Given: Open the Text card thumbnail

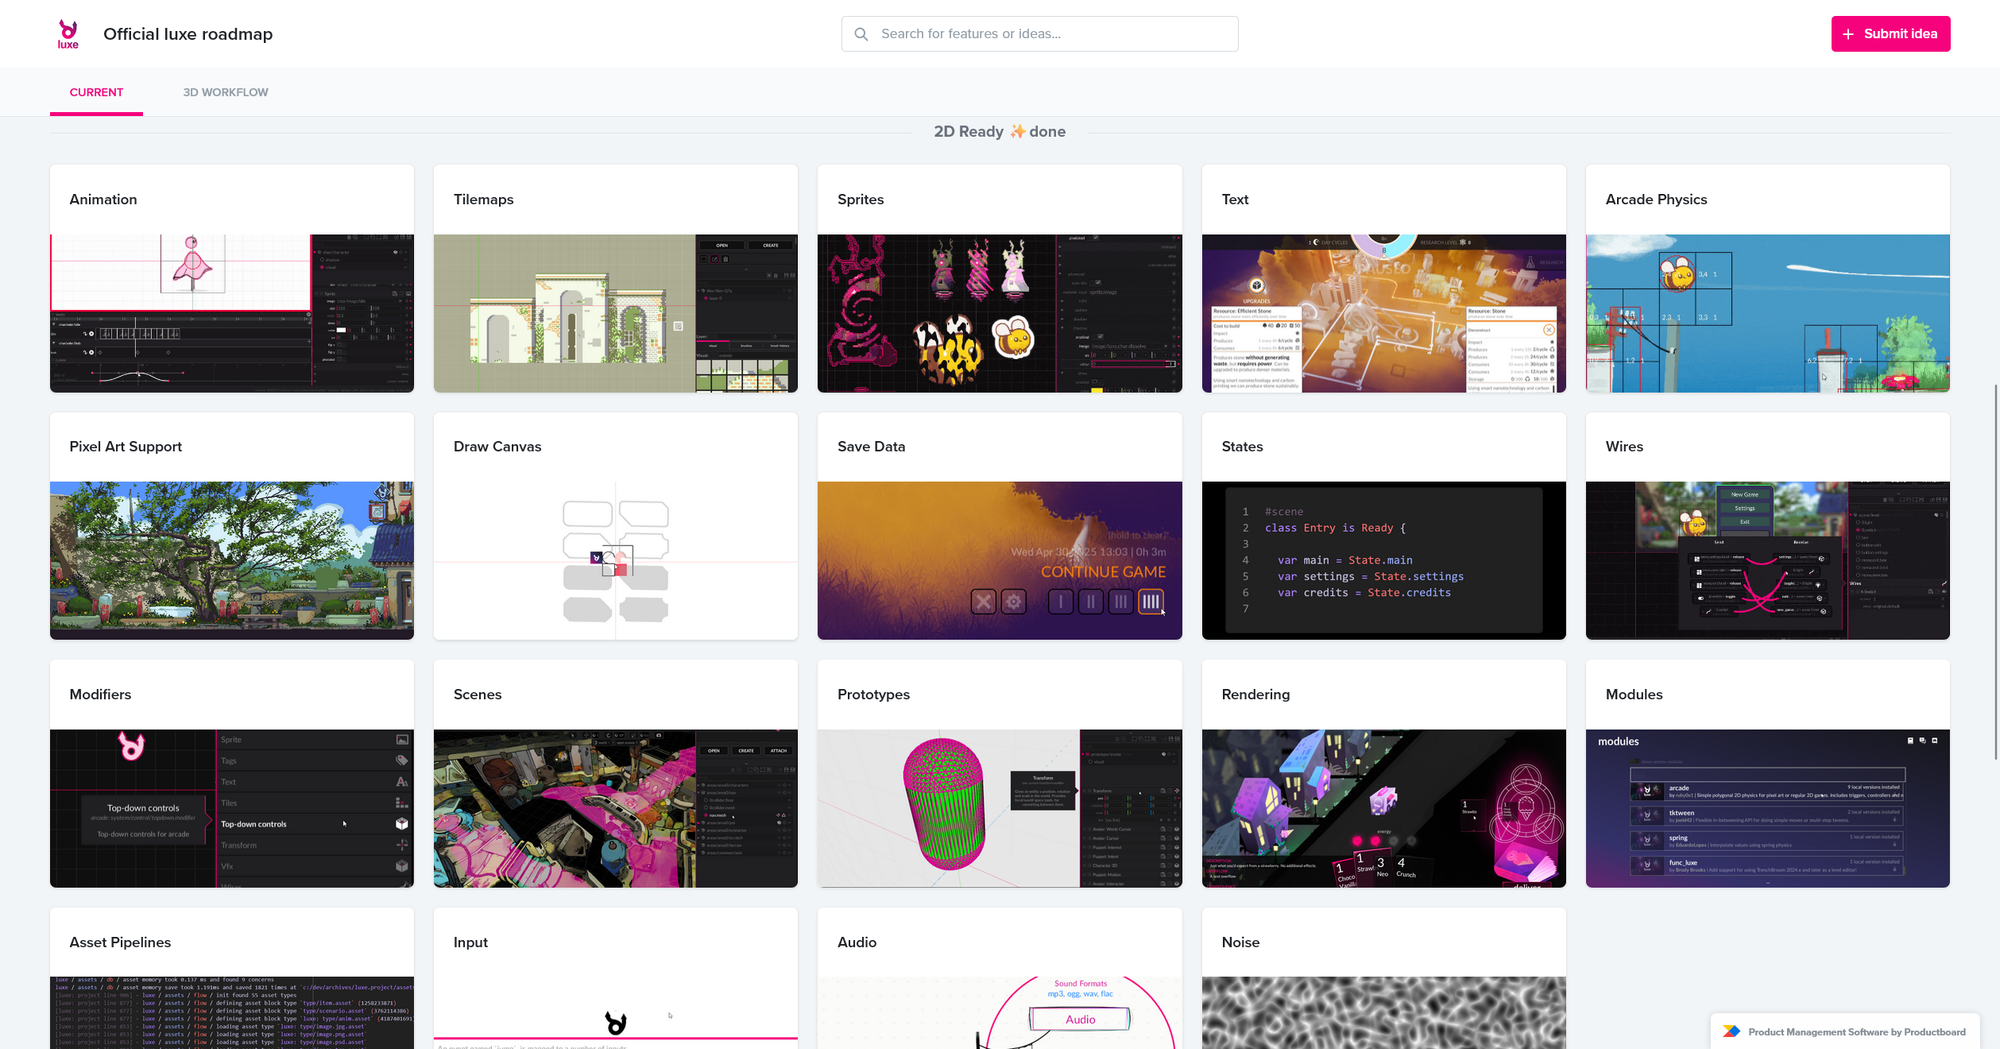Looking at the screenshot, I should point(1384,313).
